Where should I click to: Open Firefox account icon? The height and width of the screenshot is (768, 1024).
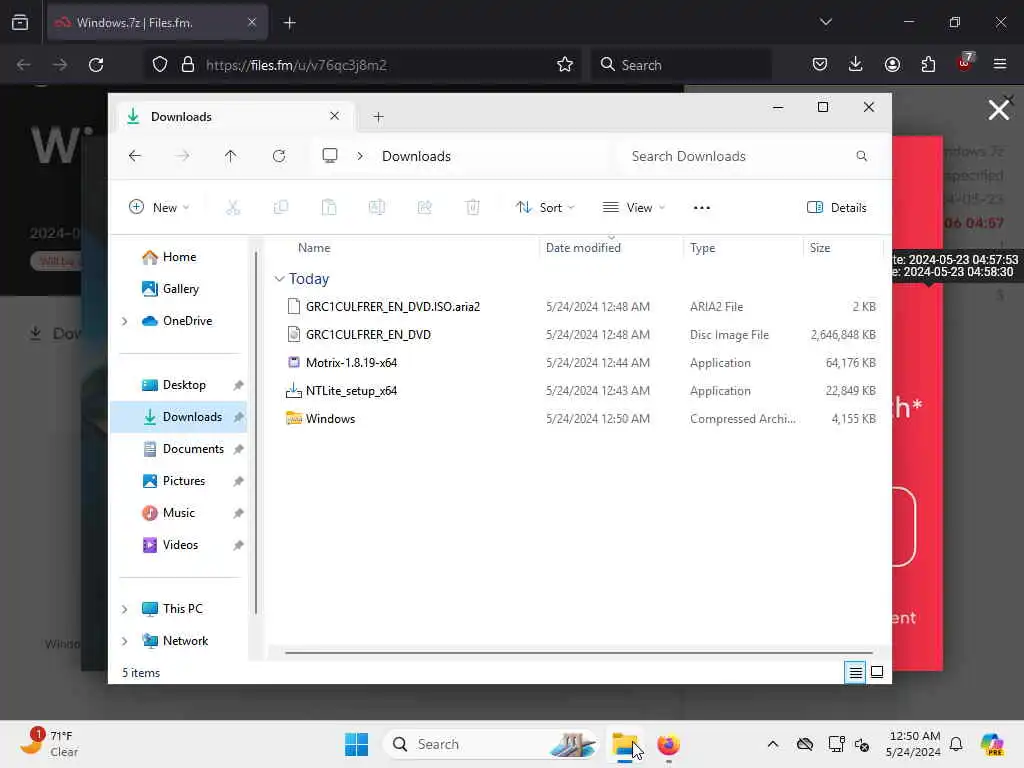point(892,65)
